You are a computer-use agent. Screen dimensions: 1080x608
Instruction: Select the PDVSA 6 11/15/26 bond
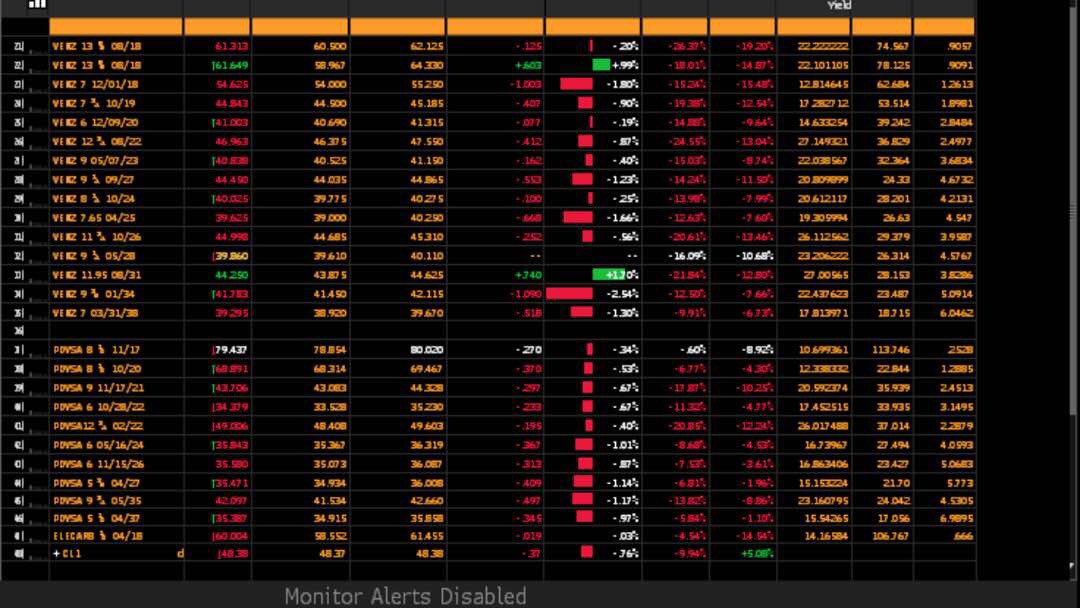[98, 464]
